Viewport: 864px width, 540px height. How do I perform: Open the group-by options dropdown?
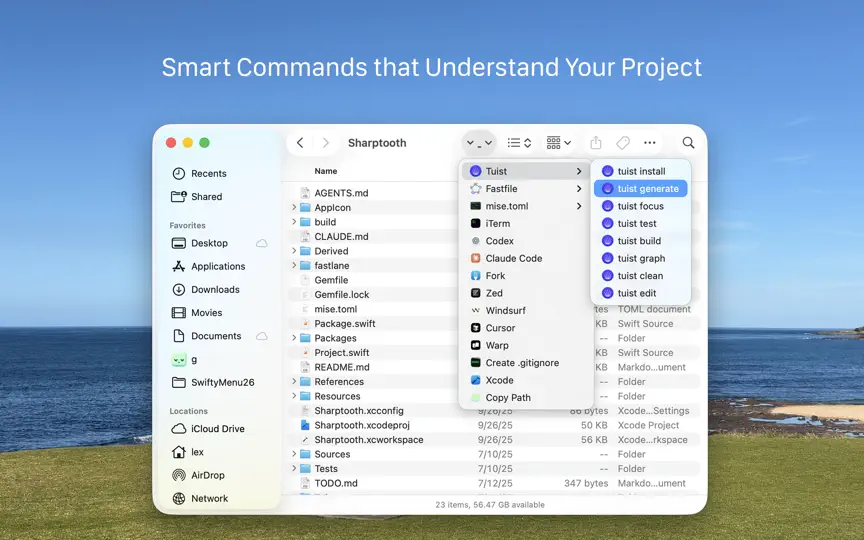click(558, 143)
